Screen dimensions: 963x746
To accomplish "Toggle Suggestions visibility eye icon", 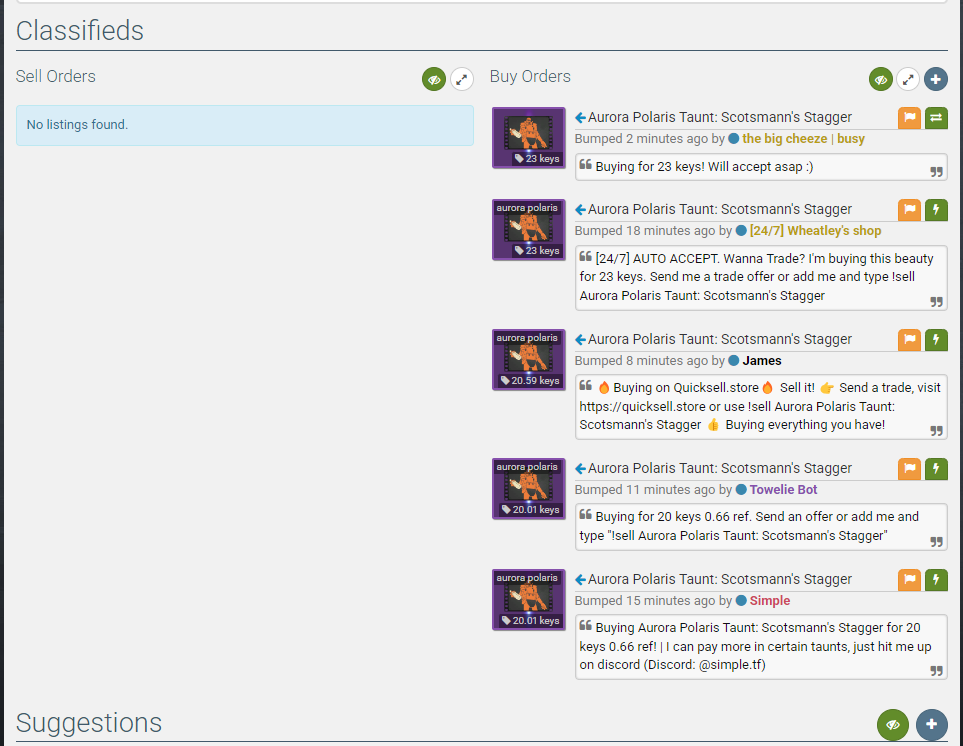I will coord(893,725).
